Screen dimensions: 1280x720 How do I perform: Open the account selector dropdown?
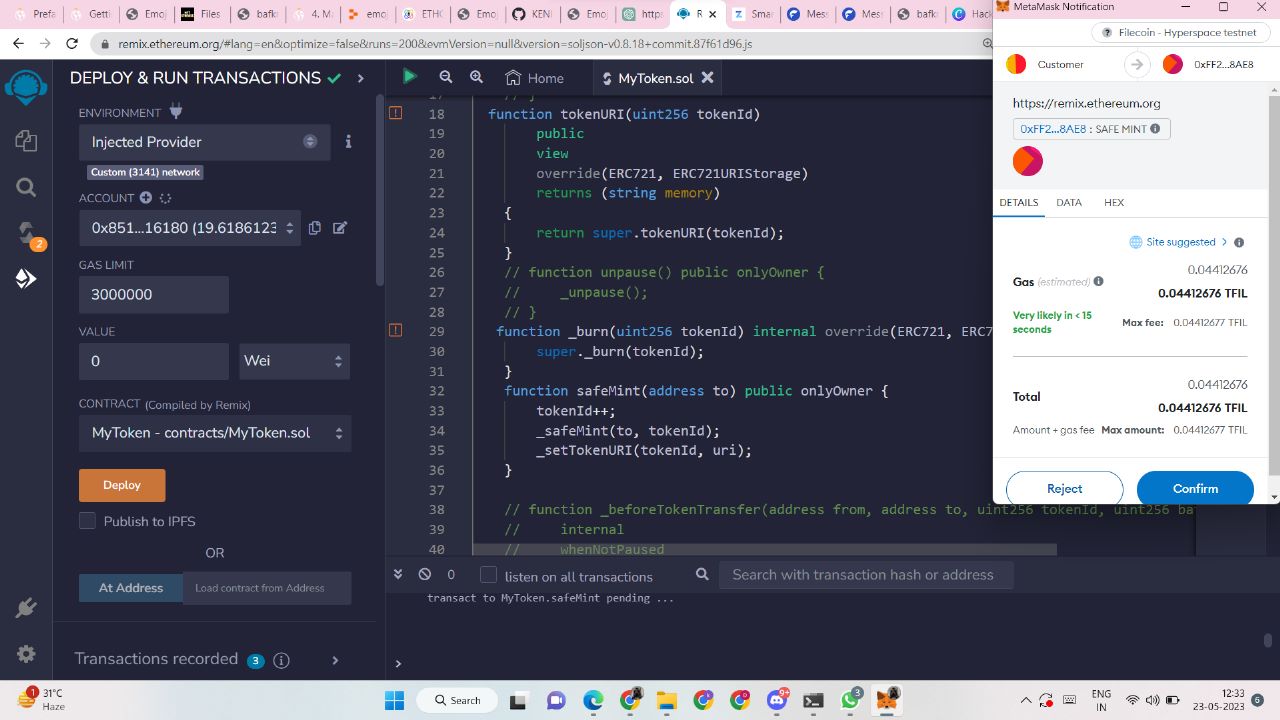click(x=190, y=228)
